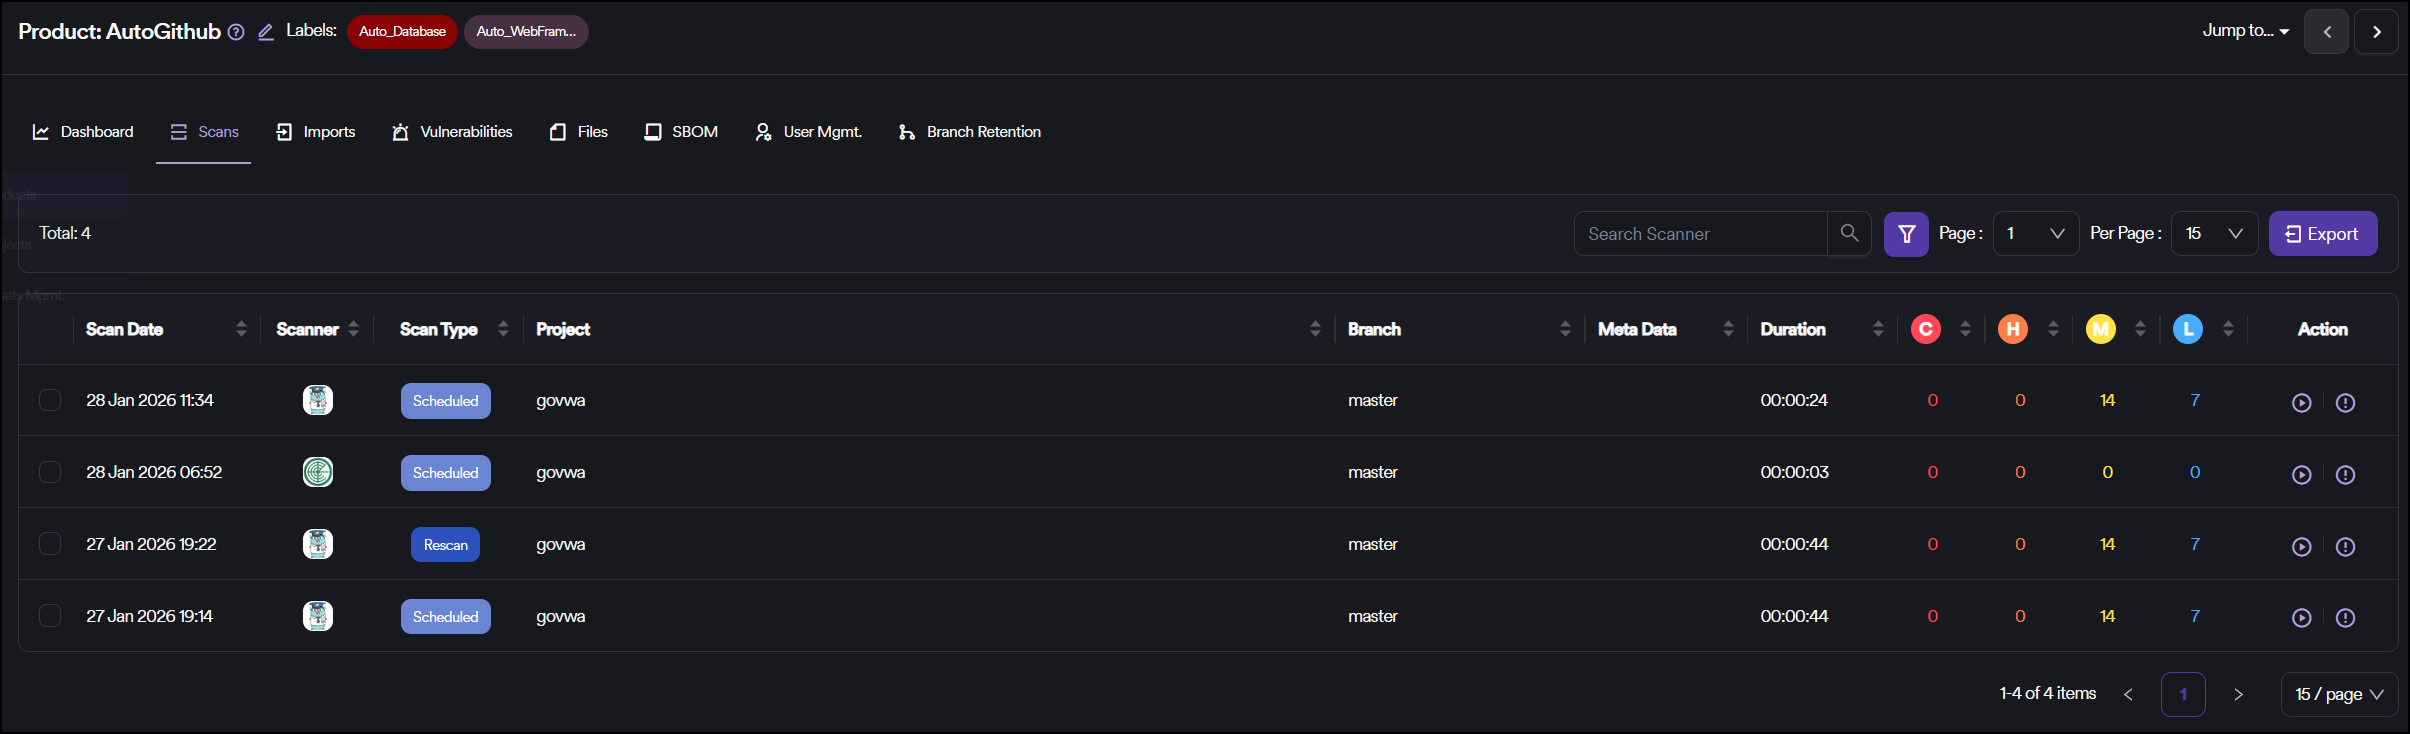Run the 28 Jan 2026 11:34 scan play icon
This screenshot has width=2410, height=734.
click(x=2301, y=402)
